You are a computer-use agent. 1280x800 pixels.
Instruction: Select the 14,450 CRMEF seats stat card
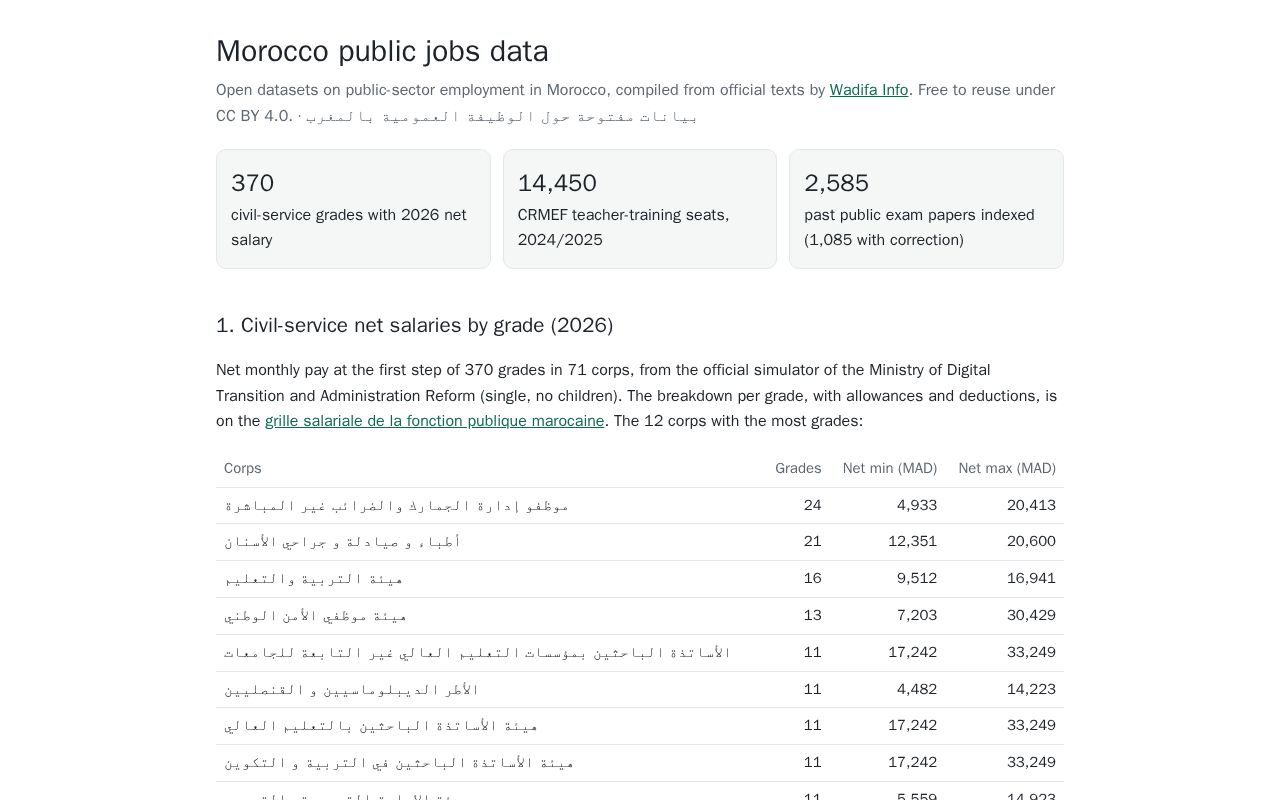click(x=640, y=209)
